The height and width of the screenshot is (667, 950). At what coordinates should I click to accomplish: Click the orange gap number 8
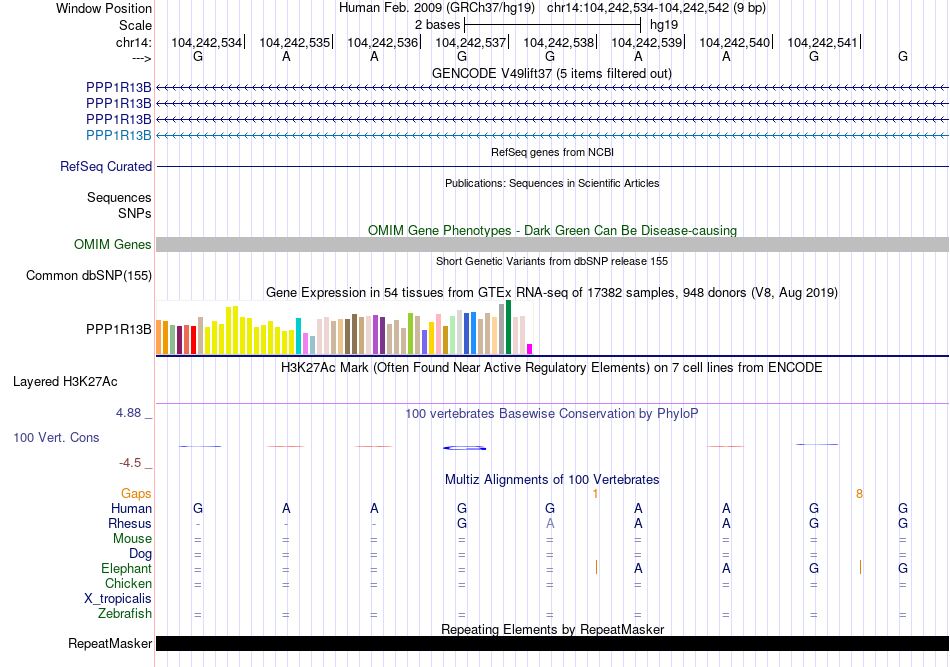pyautogui.click(x=859, y=494)
